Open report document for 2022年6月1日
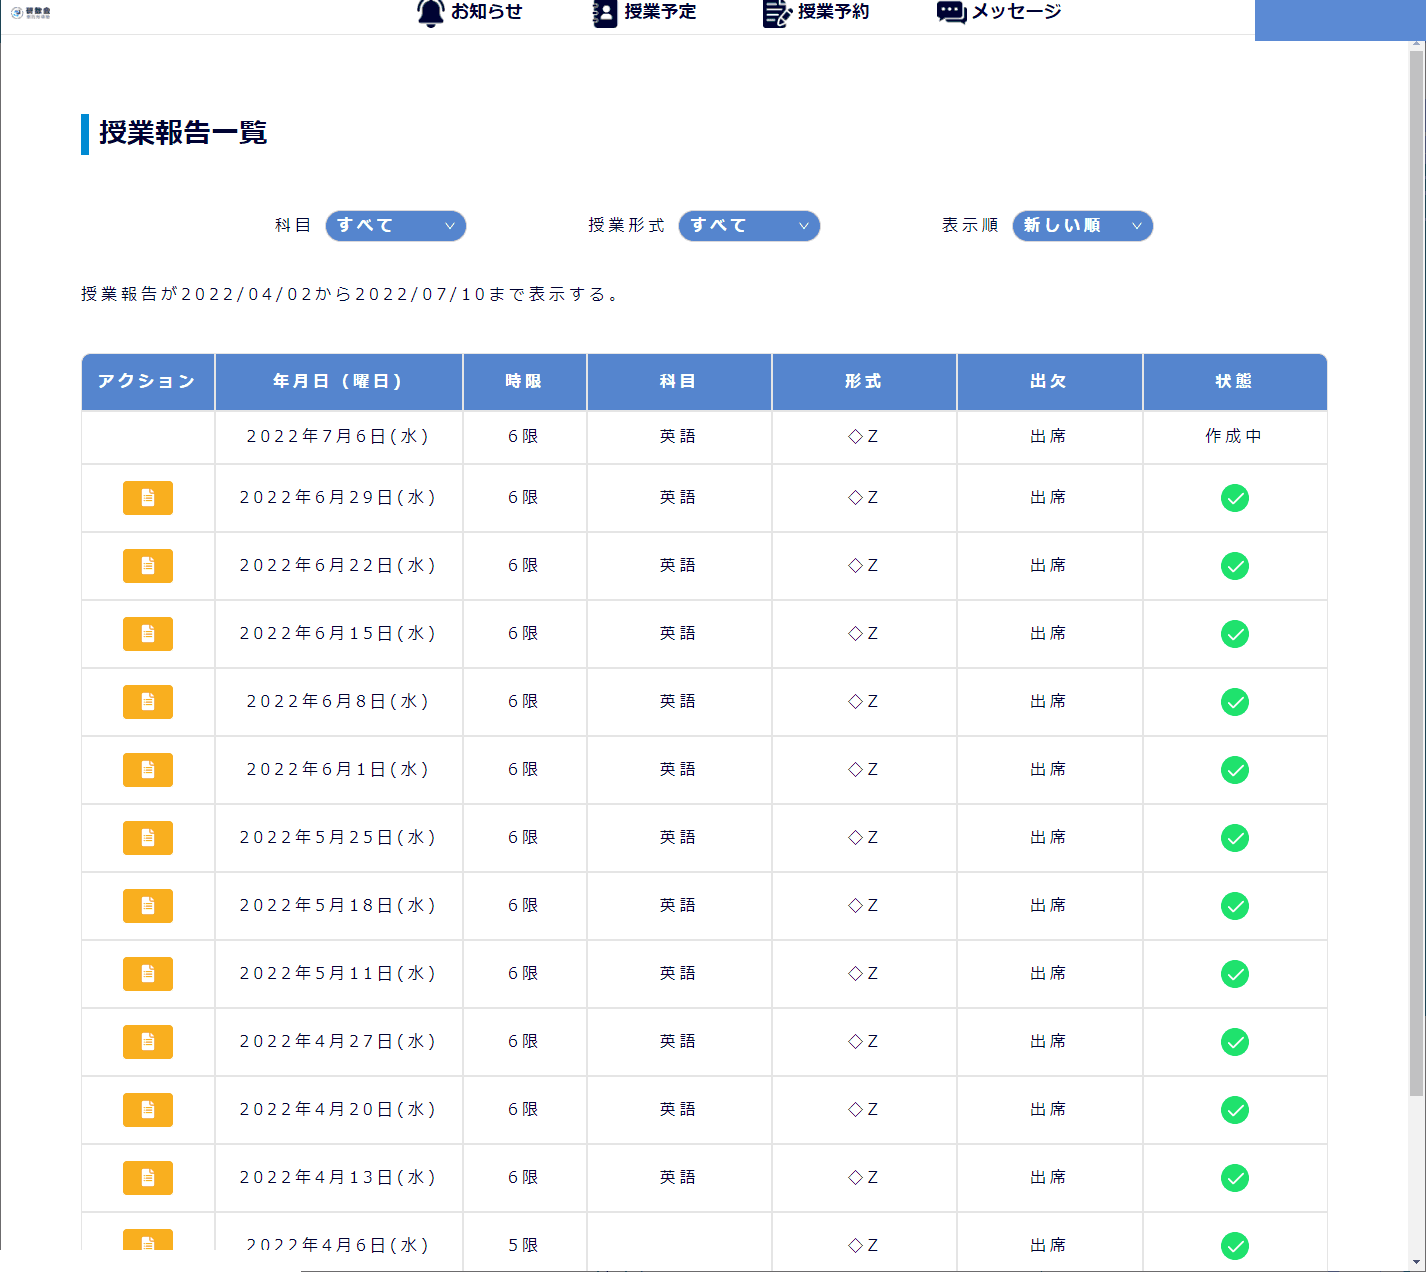 (x=148, y=770)
